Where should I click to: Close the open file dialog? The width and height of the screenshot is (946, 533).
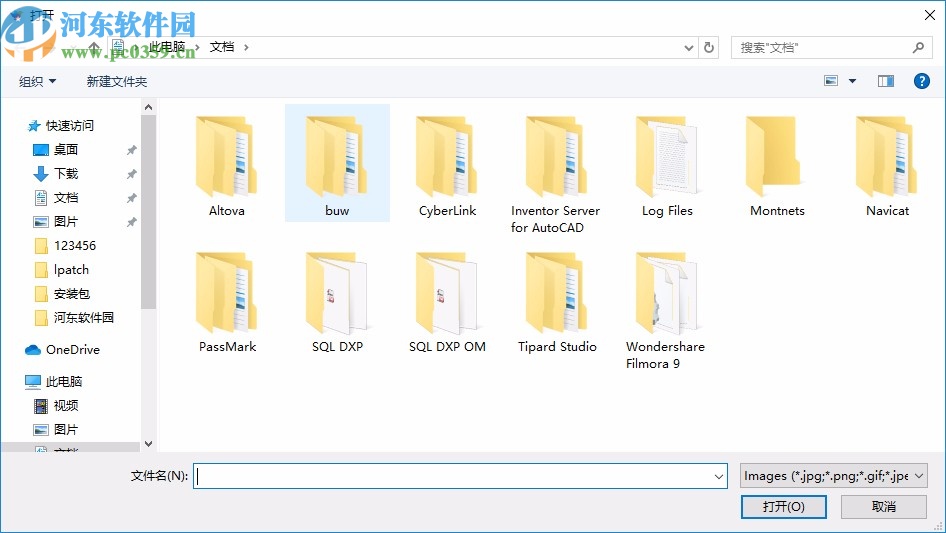pyautogui.click(x=930, y=15)
